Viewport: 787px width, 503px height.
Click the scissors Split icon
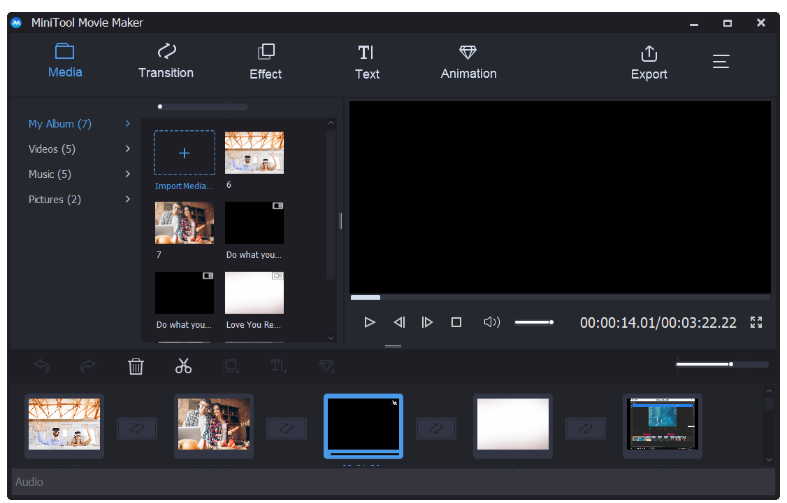(183, 366)
